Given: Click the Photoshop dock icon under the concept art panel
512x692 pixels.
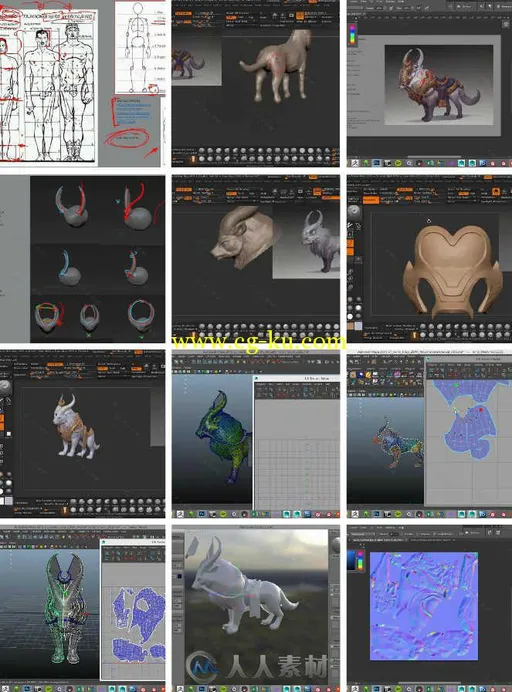Looking at the screenshot, I should pos(376,163).
